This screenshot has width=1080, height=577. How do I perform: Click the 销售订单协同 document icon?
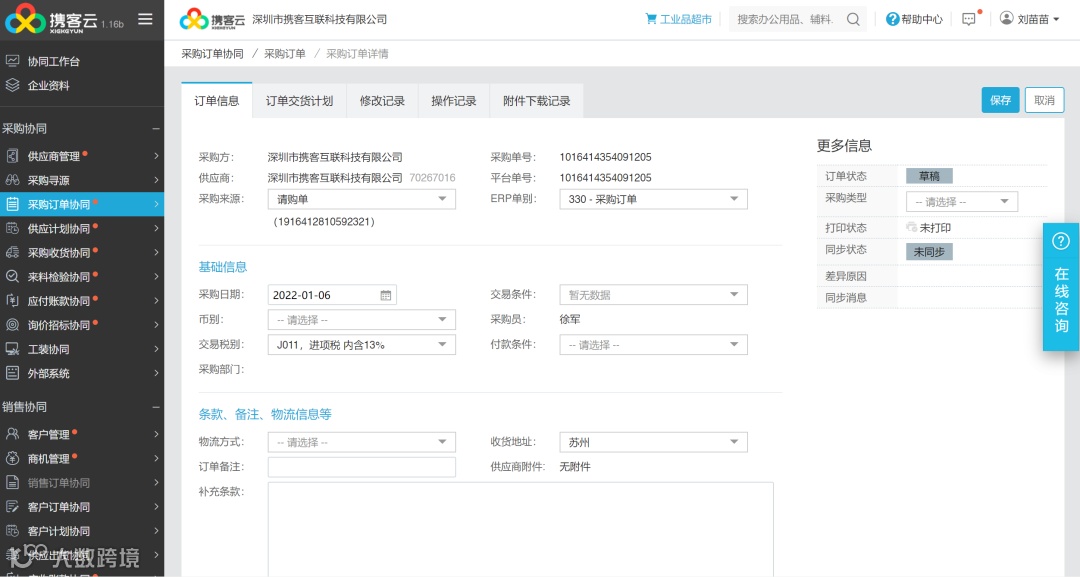point(12,482)
